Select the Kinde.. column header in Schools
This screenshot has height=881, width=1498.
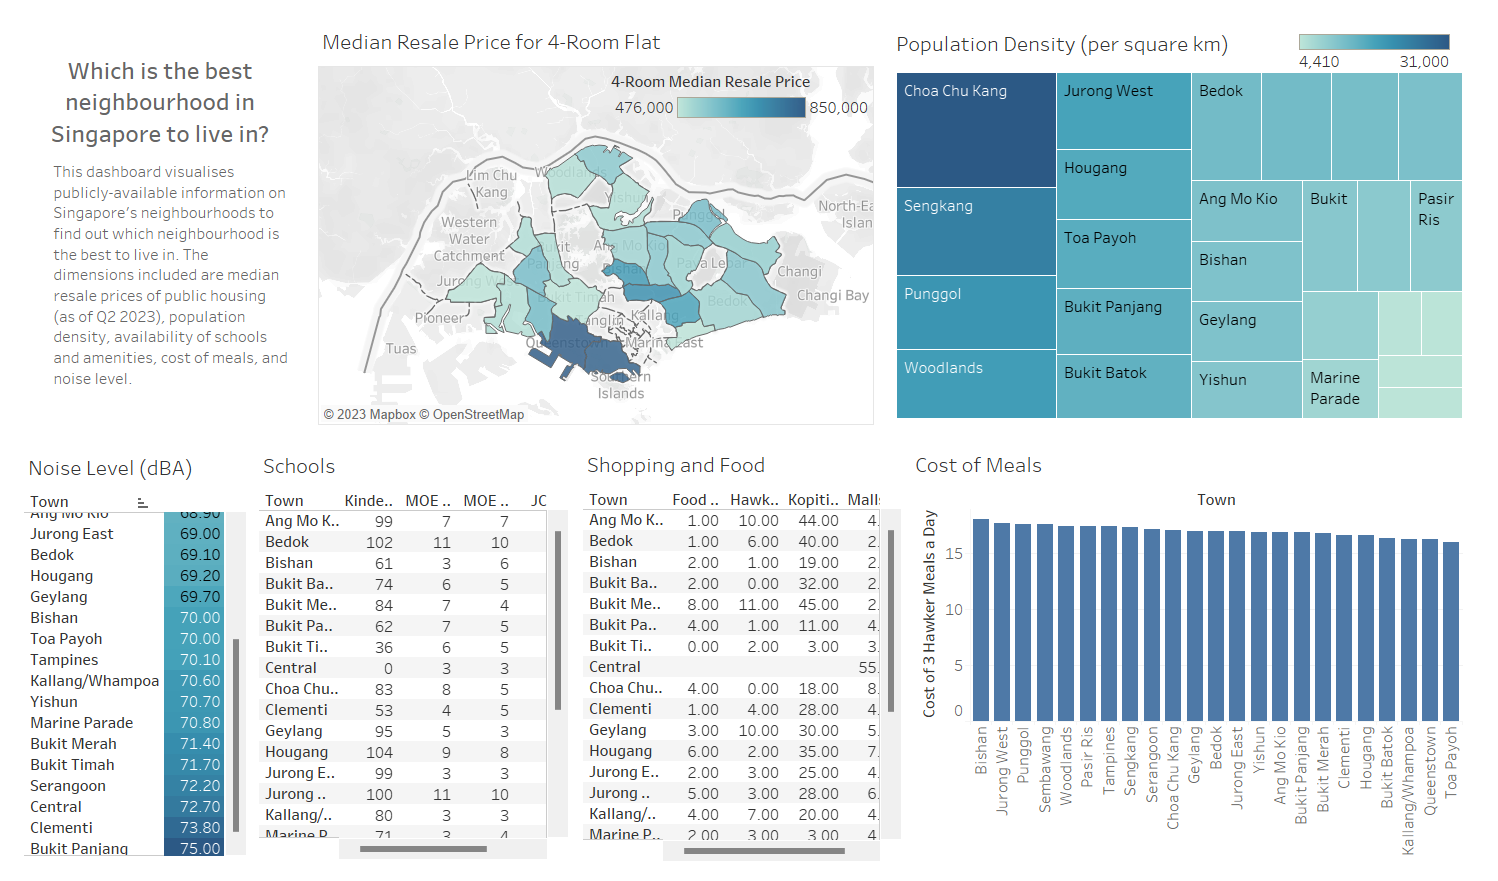pyautogui.click(x=368, y=501)
